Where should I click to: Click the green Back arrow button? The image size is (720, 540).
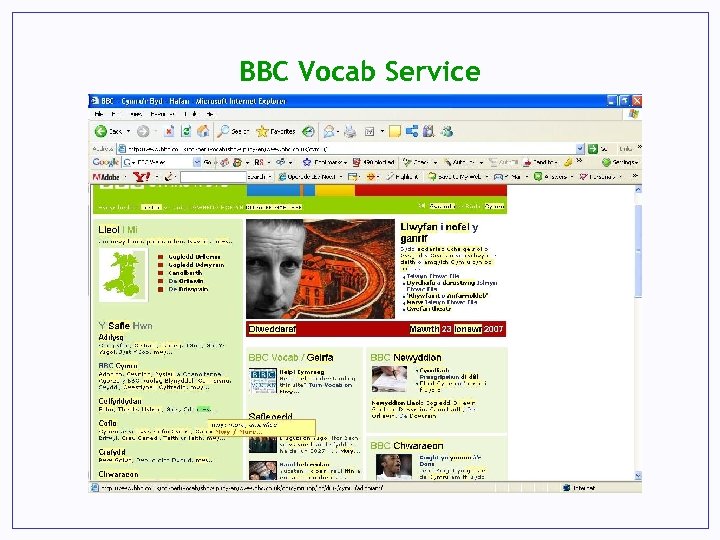101,131
